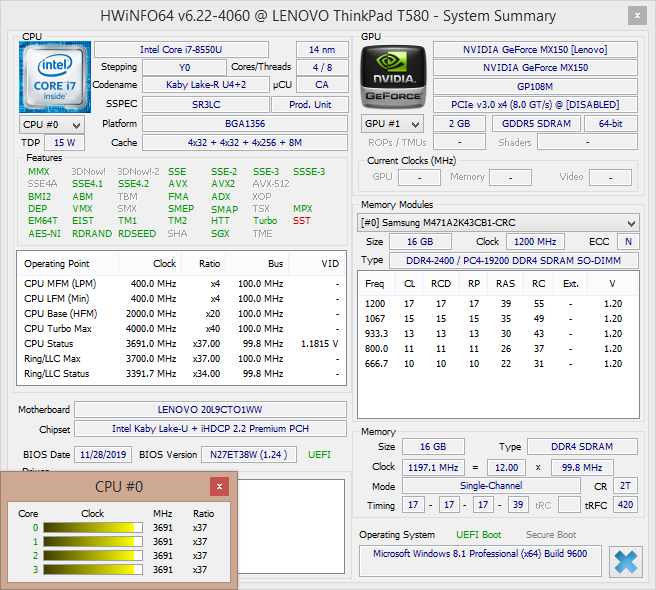The width and height of the screenshot is (656, 590).
Task: Click the Prod. Unit field
Action: (x=310, y=105)
